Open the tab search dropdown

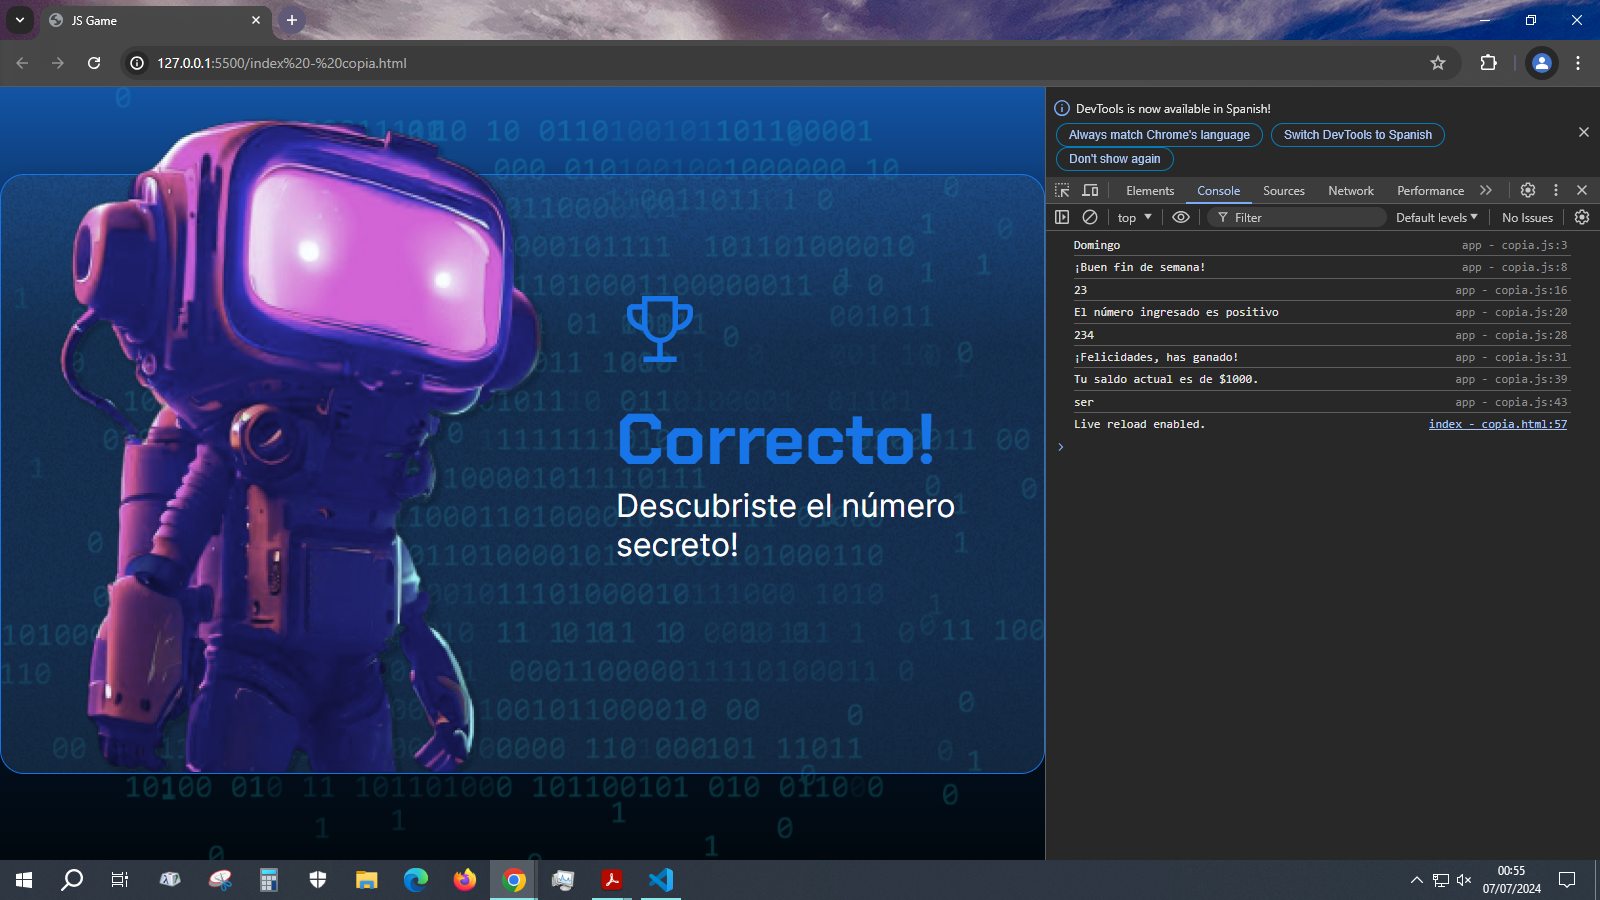[20, 20]
